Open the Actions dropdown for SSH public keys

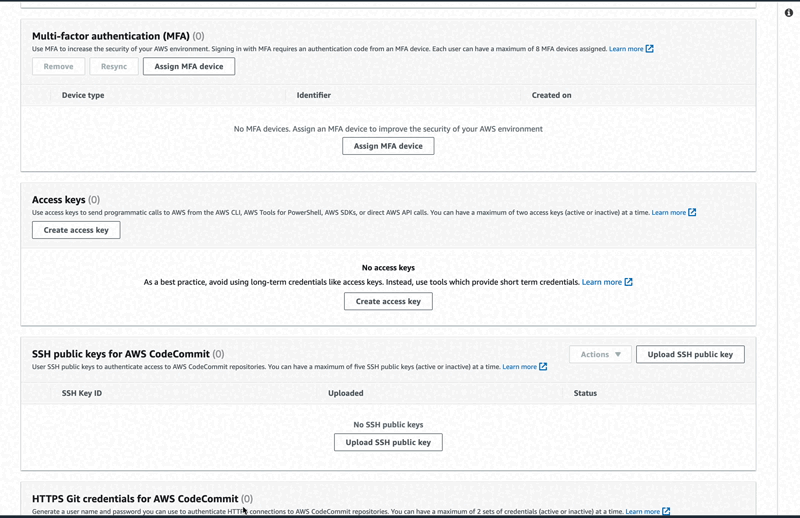point(601,354)
